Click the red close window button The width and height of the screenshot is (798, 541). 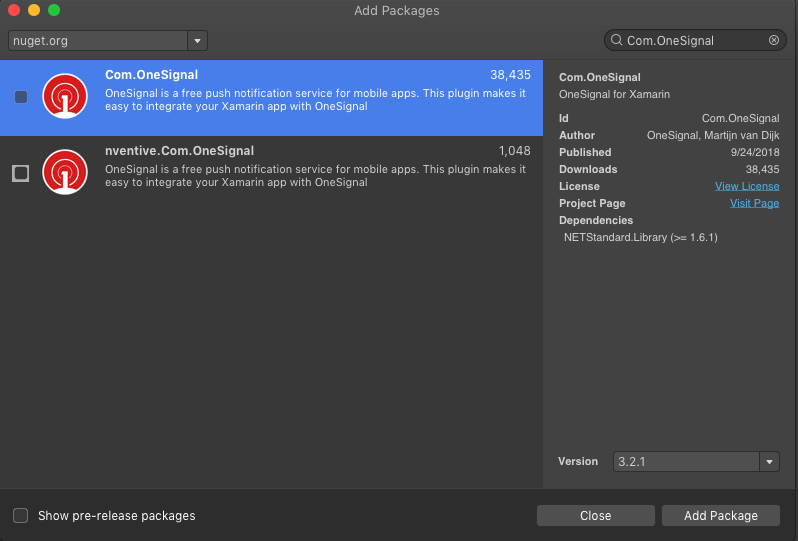tap(14, 10)
